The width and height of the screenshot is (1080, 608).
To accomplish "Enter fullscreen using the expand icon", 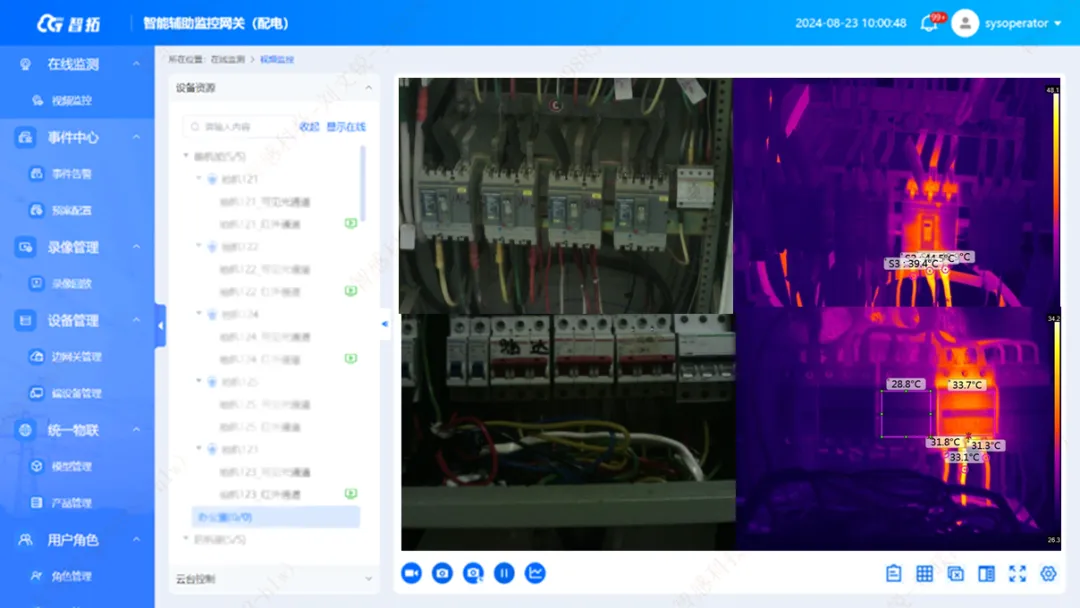I will coord(1017,573).
